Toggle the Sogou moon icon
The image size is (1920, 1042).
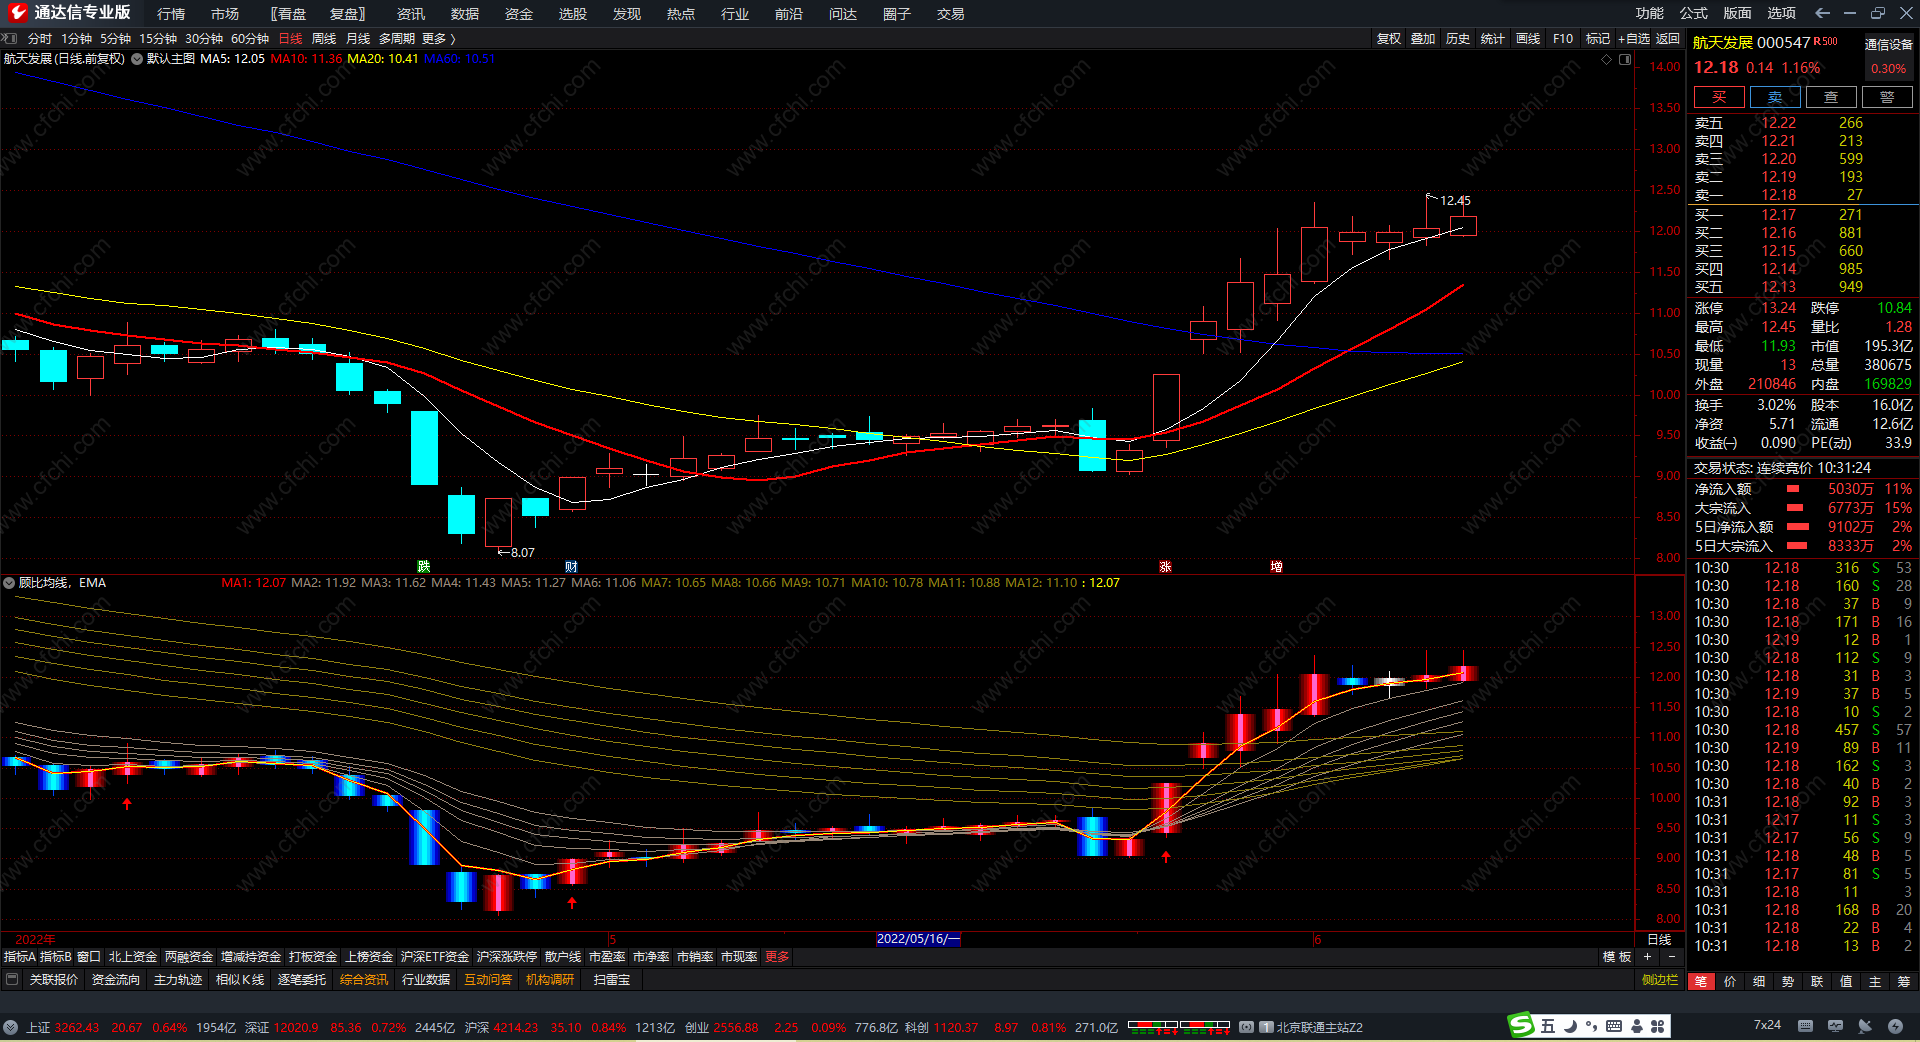[1570, 1026]
